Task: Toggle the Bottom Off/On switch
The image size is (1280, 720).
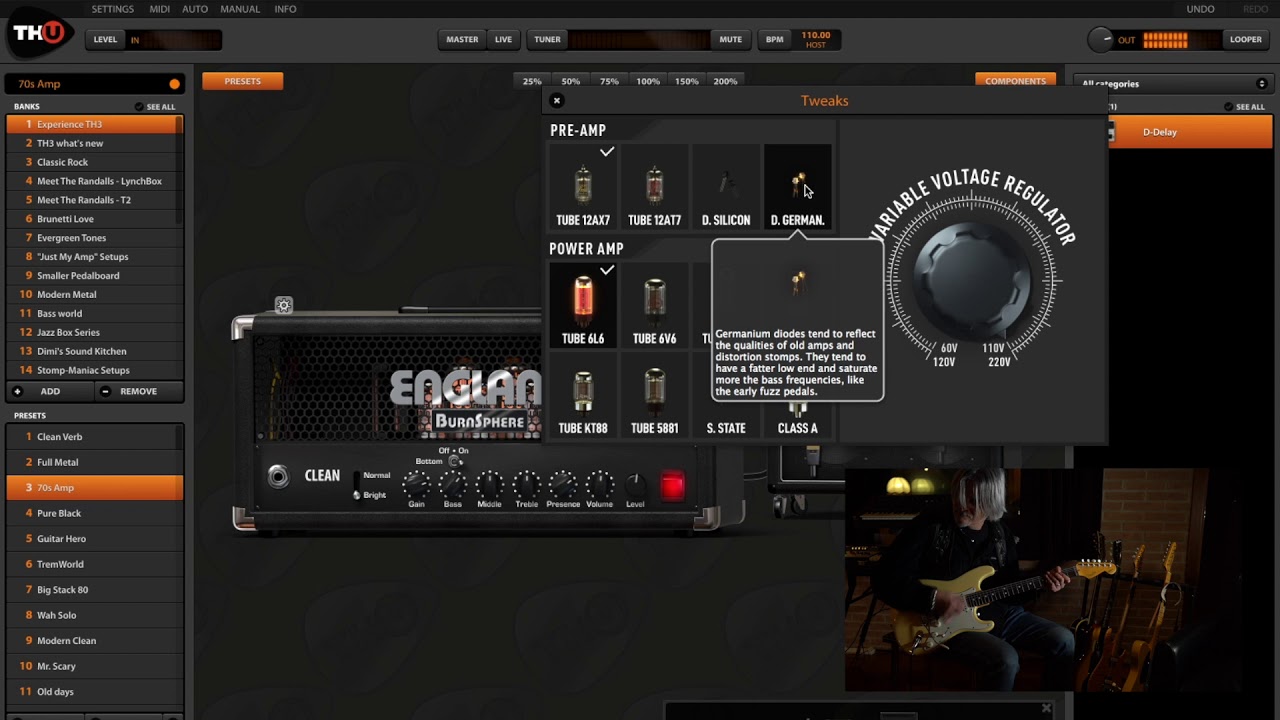Action: (x=455, y=461)
